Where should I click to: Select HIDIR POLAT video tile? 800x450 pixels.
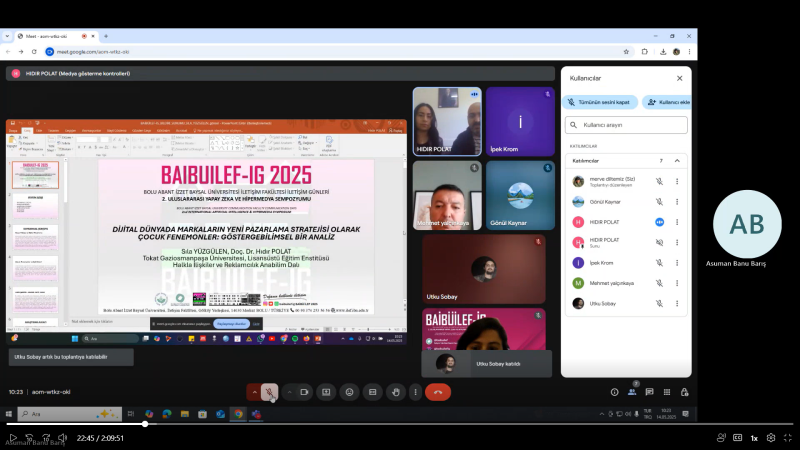click(x=447, y=121)
